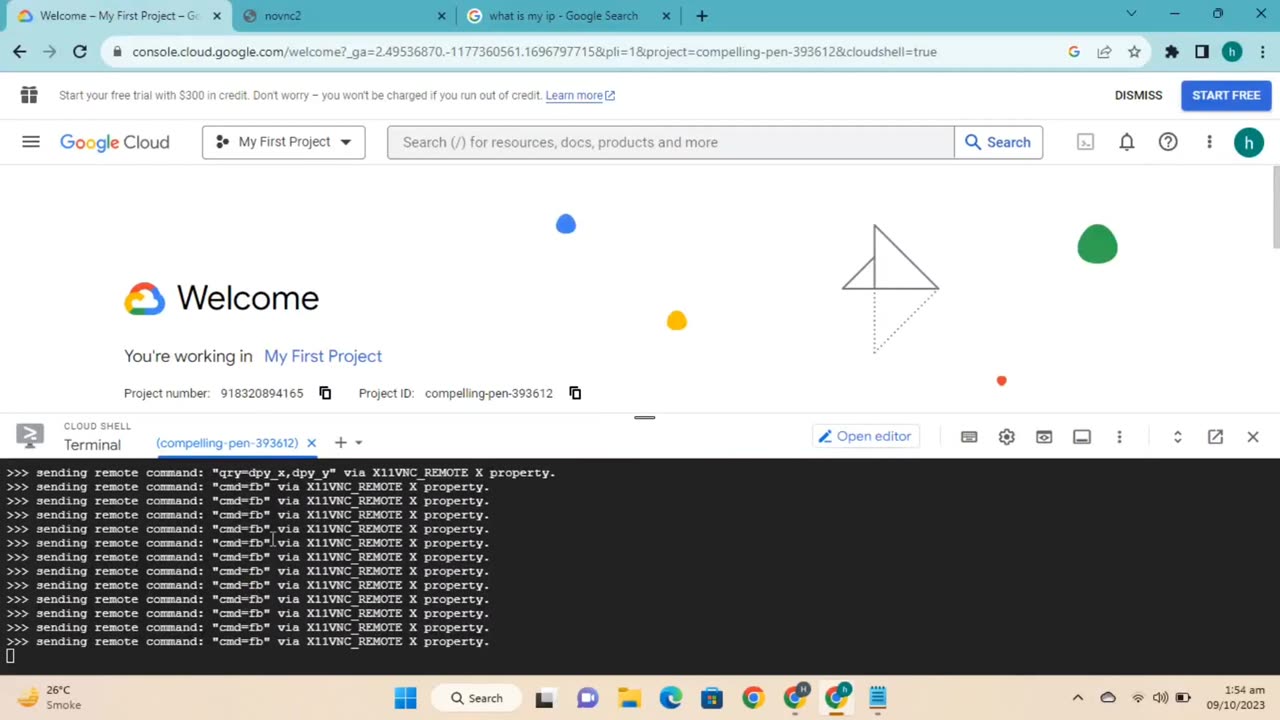
Task: Open the Chrome three-dot menu
Action: [x=1261, y=52]
